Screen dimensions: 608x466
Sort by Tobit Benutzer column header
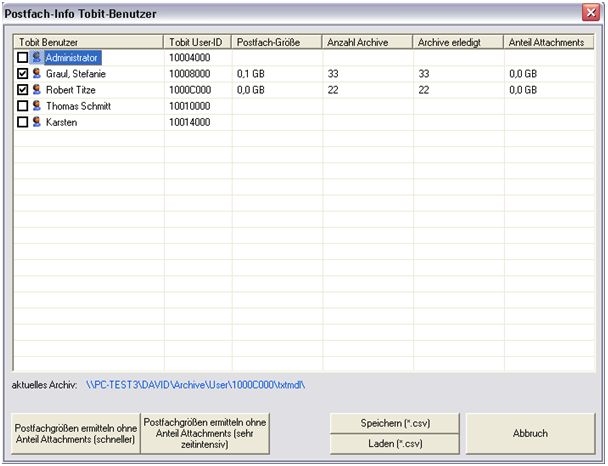click(x=88, y=42)
